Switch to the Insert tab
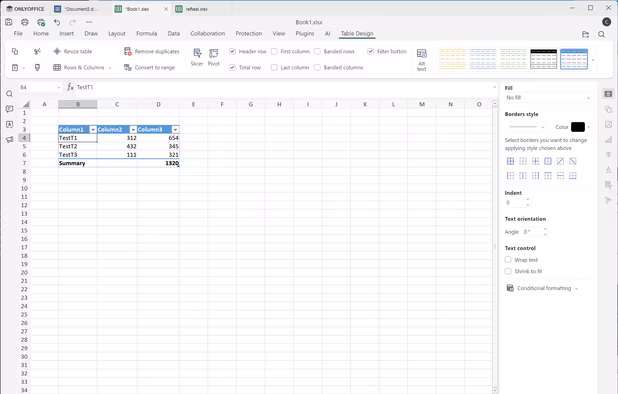The width and height of the screenshot is (618, 394). [x=67, y=33]
